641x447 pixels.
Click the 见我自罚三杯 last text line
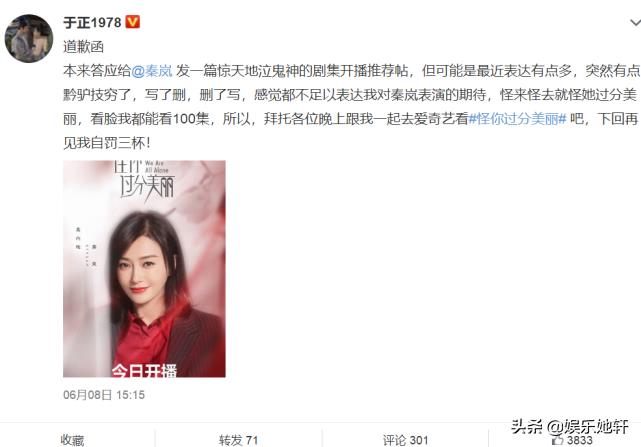coord(107,143)
